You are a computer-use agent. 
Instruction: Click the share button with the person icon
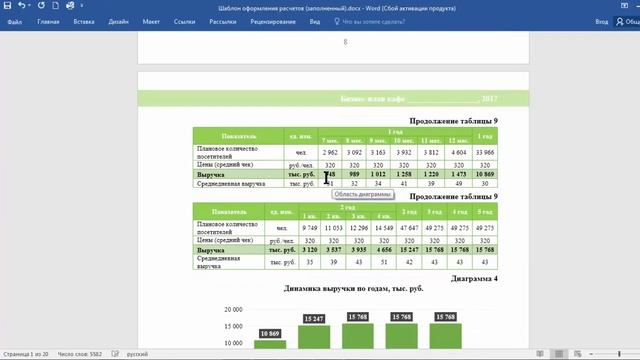tap(628, 22)
